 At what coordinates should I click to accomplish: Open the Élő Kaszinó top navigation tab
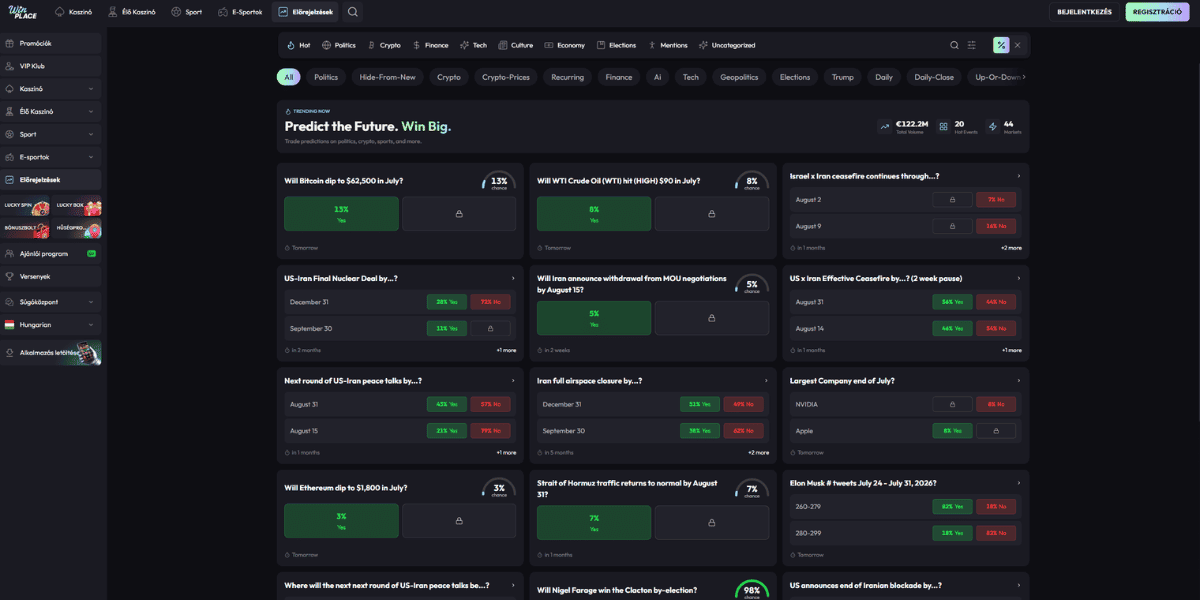click(x=130, y=12)
